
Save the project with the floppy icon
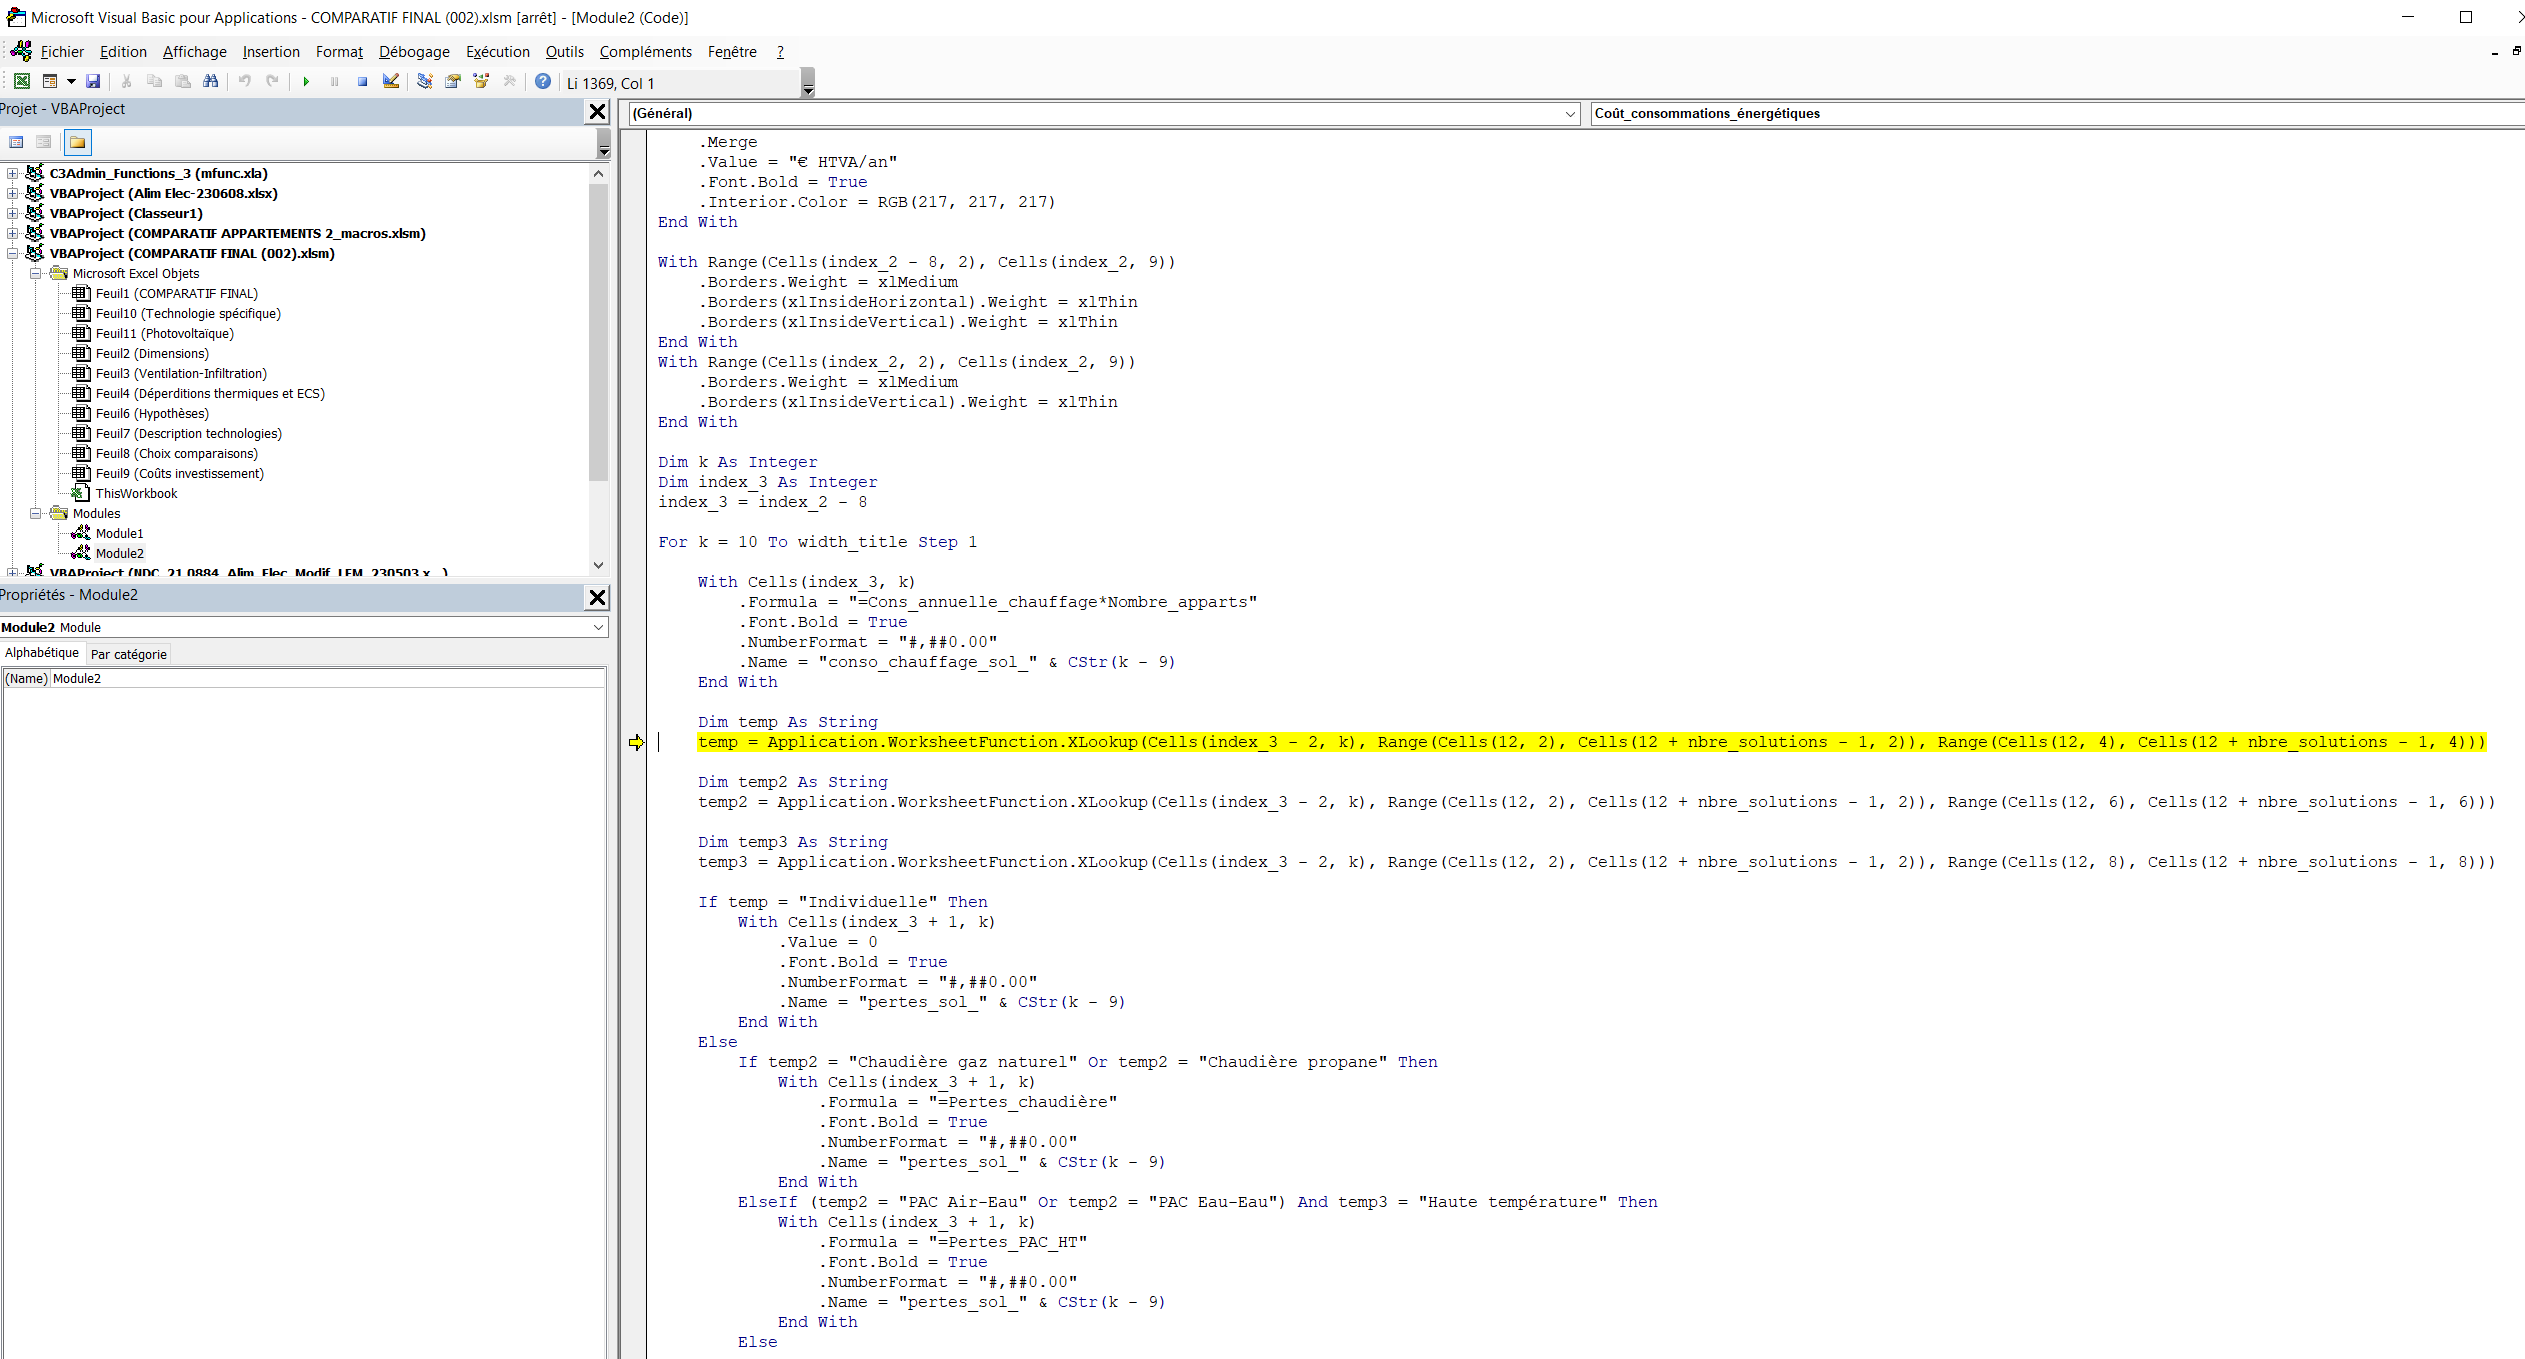(x=93, y=82)
